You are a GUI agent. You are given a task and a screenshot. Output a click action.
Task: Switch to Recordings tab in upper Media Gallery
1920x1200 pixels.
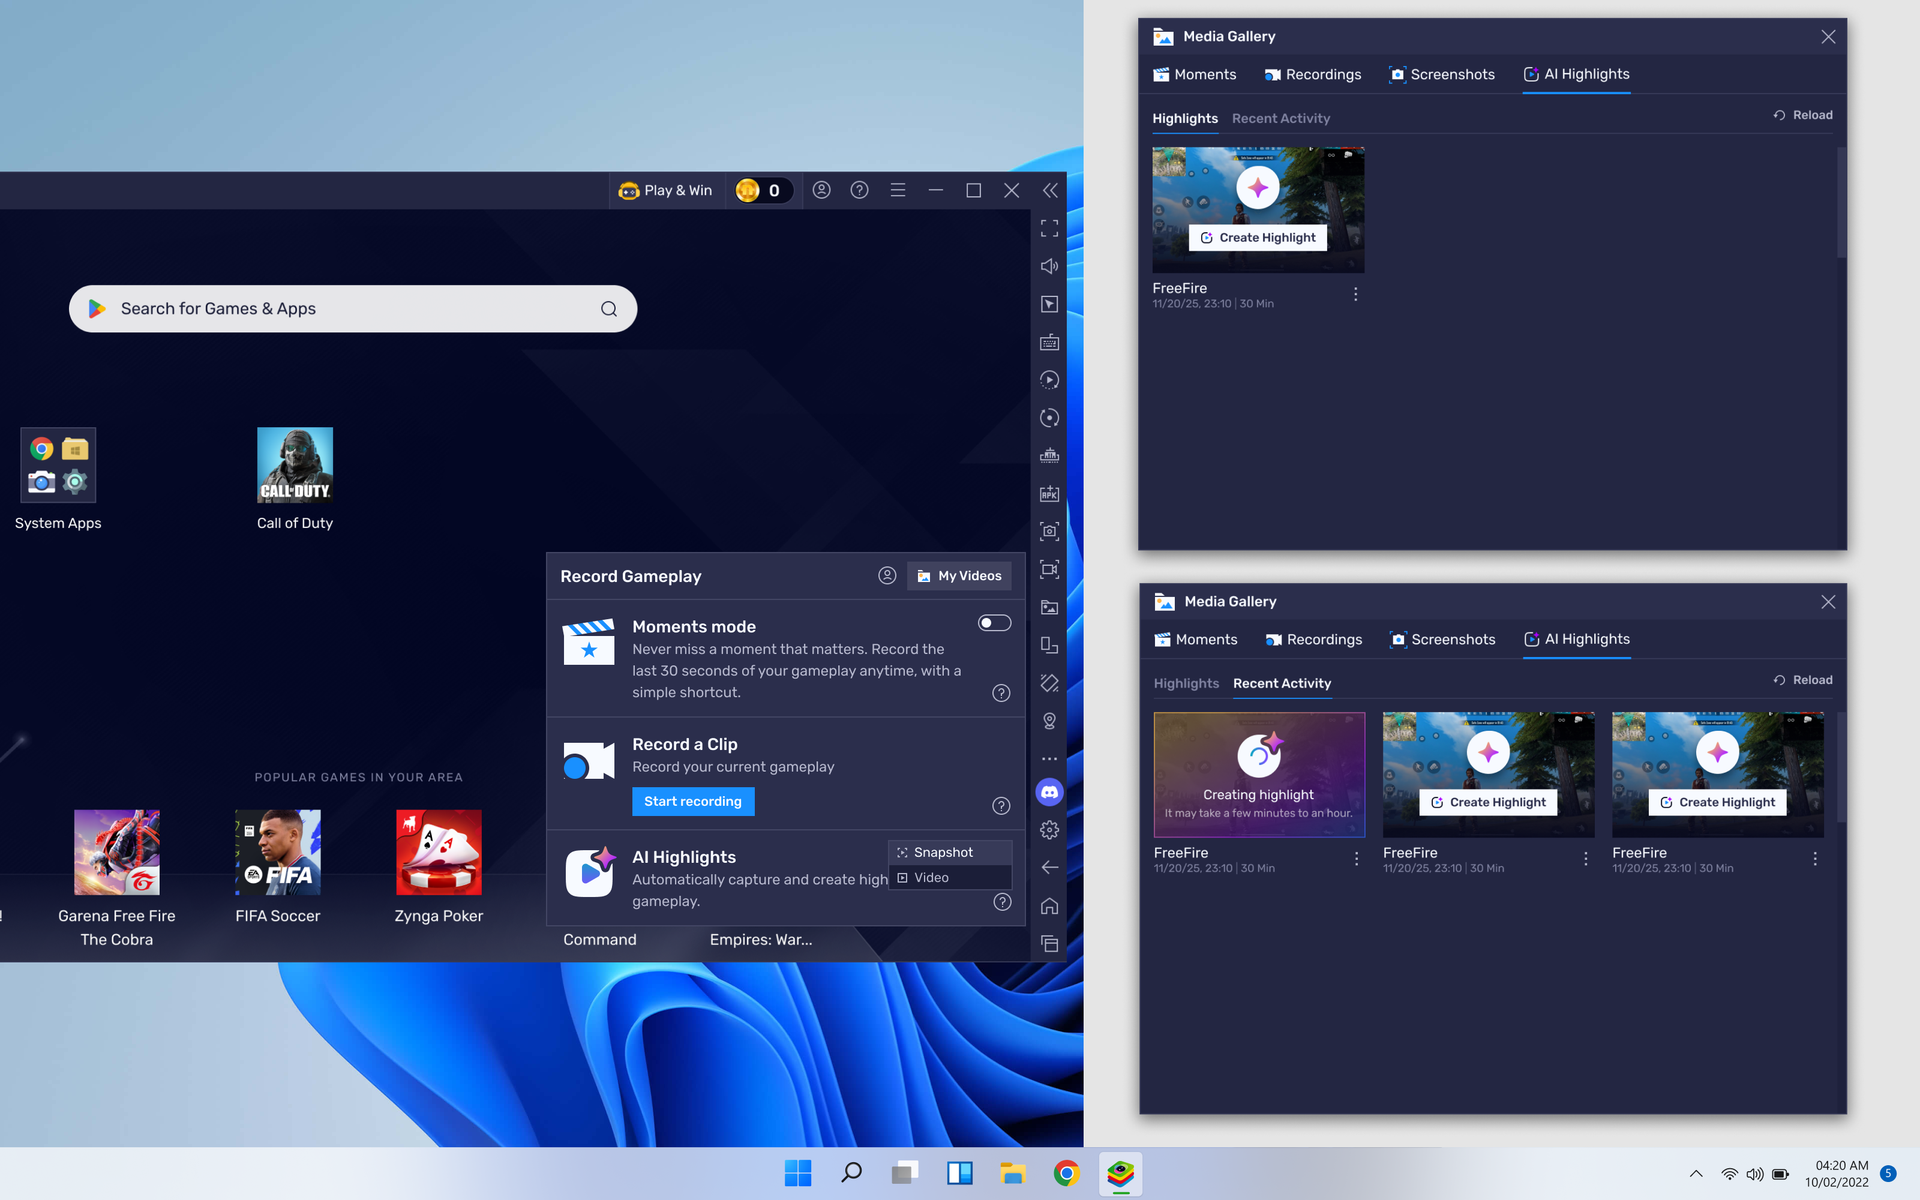[x=1312, y=74]
